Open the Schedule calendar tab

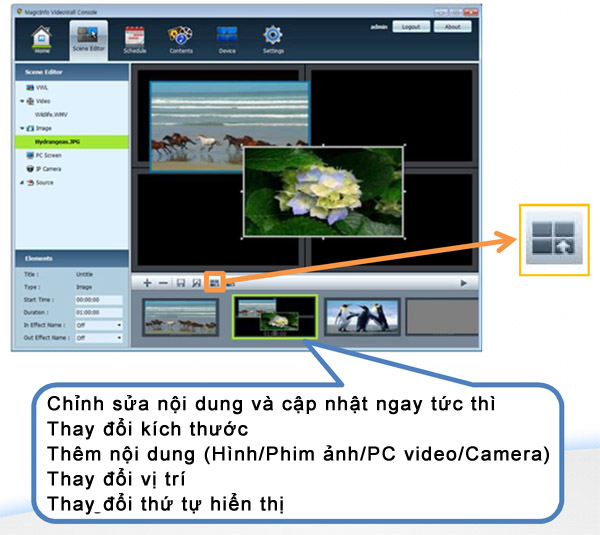[x=135, y=38]
